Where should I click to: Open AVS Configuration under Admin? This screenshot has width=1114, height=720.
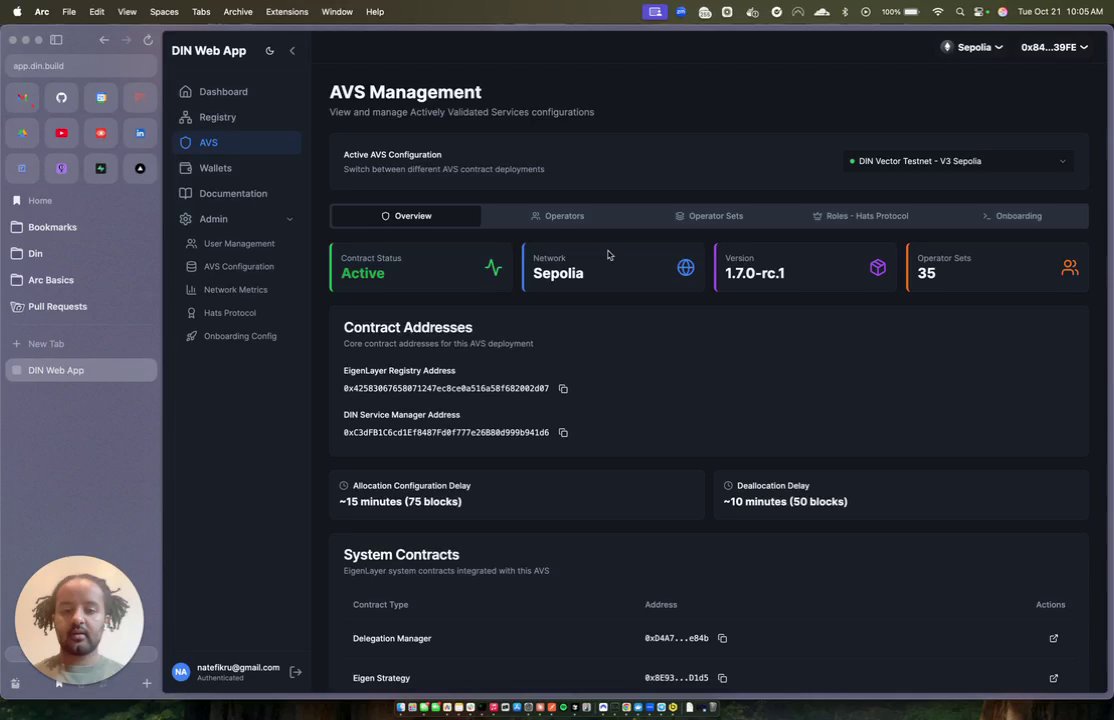pyautogui.click(x=239, y=267)
